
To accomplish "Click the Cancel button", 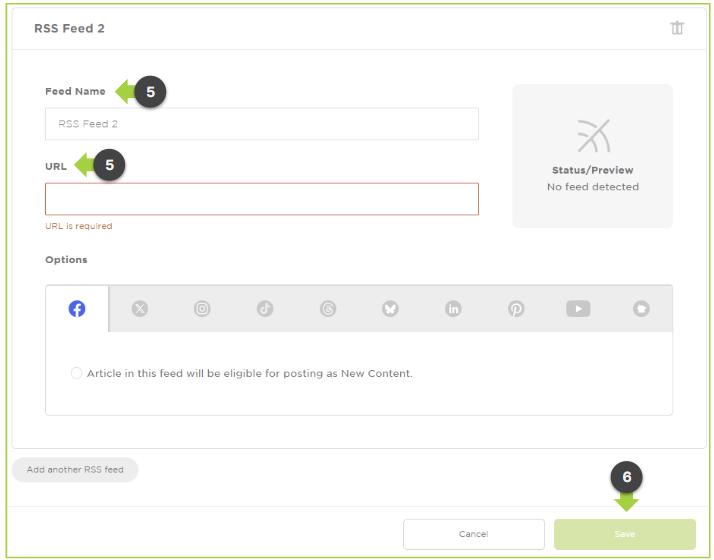I will pos(474,534).
